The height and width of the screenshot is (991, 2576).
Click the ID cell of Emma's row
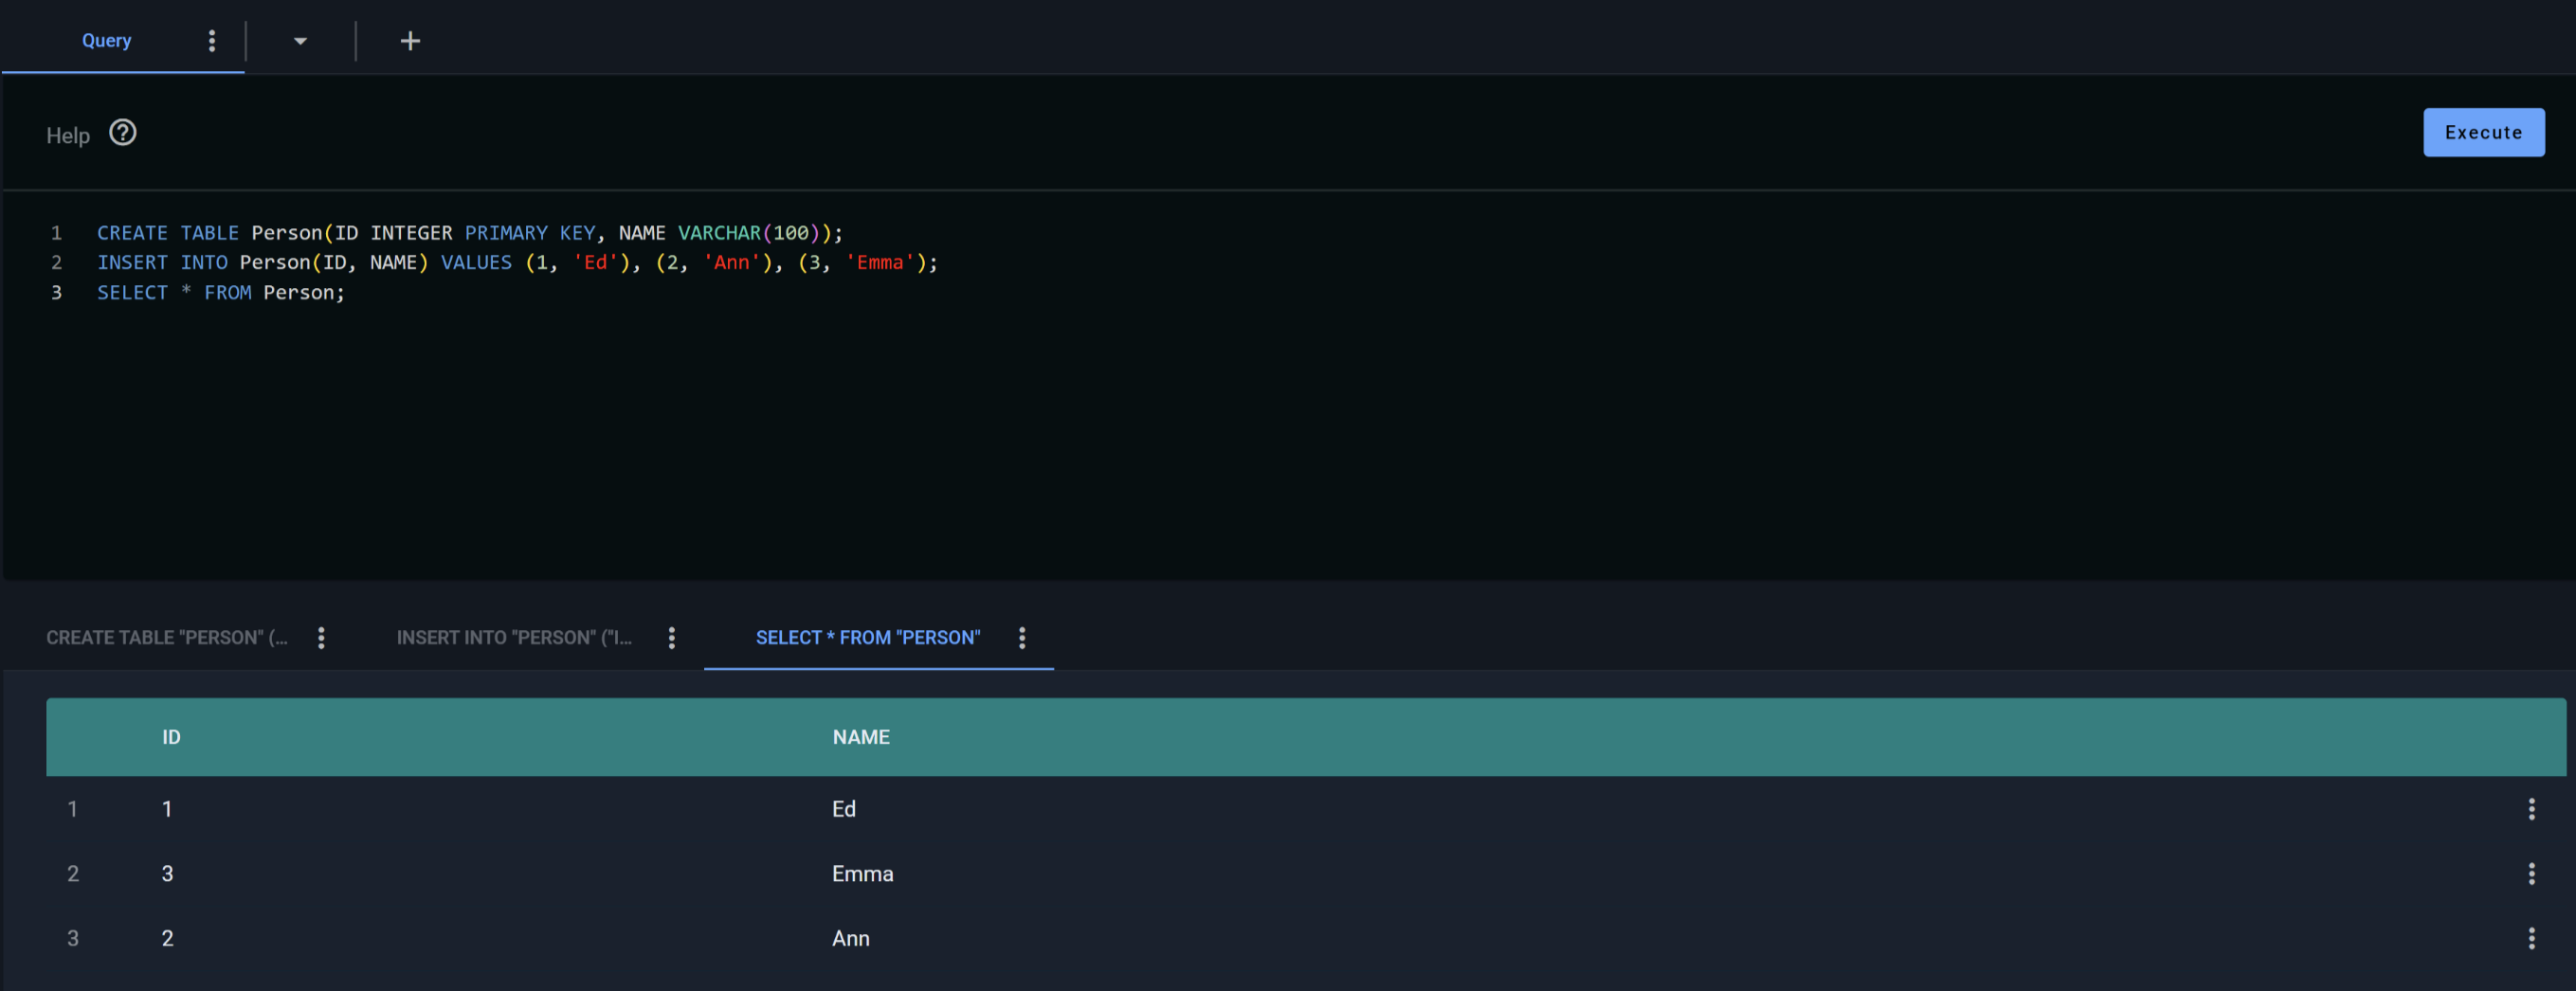pyautogui.click(x=167, y=874)
